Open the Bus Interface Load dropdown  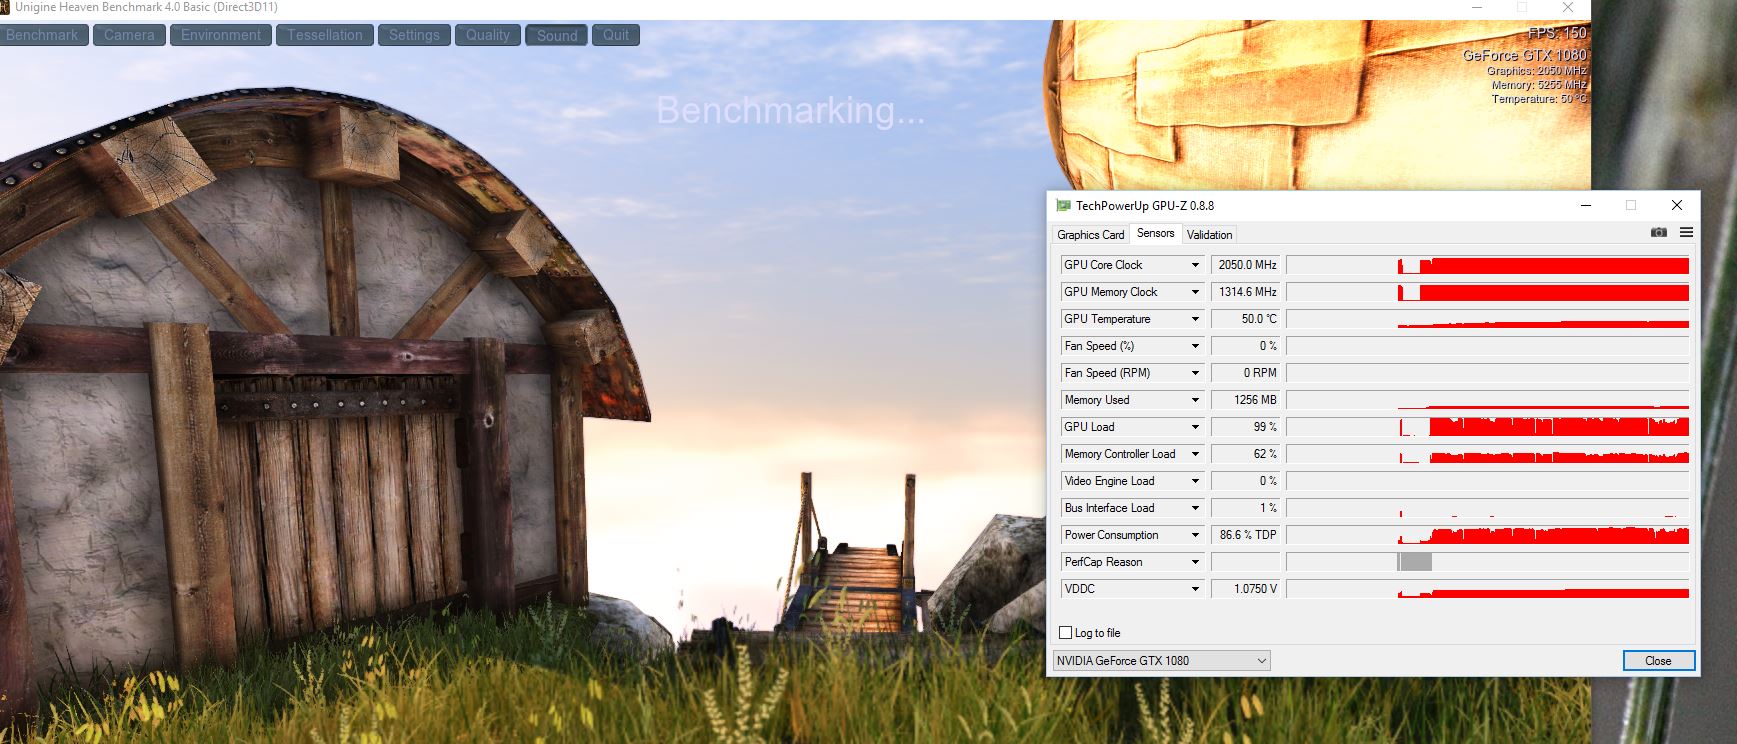click(x=1194, y=508)
